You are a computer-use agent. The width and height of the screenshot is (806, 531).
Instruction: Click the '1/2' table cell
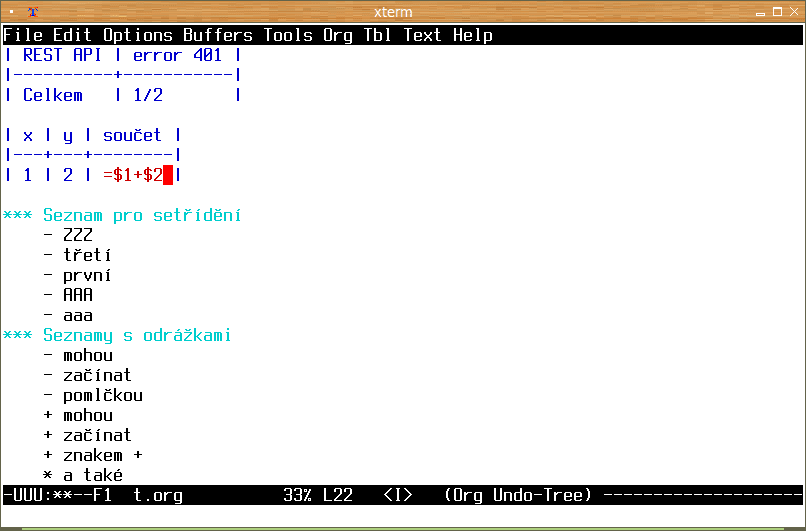tap(148, 95)
